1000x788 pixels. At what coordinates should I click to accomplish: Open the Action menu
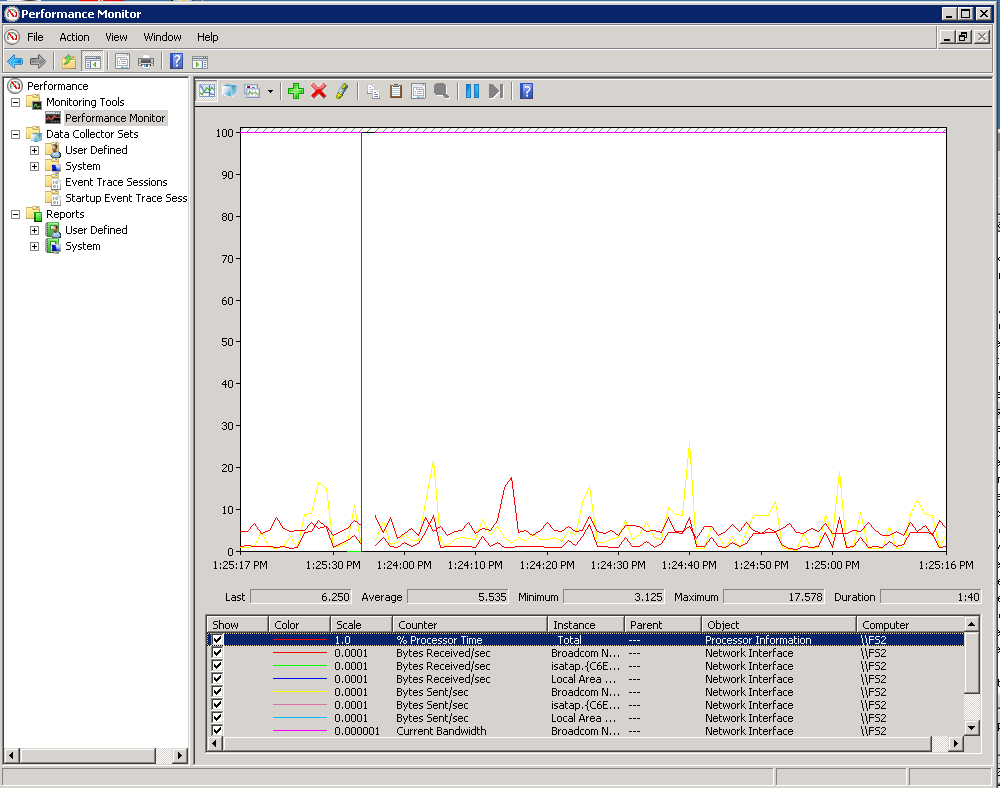coord(74,37)
